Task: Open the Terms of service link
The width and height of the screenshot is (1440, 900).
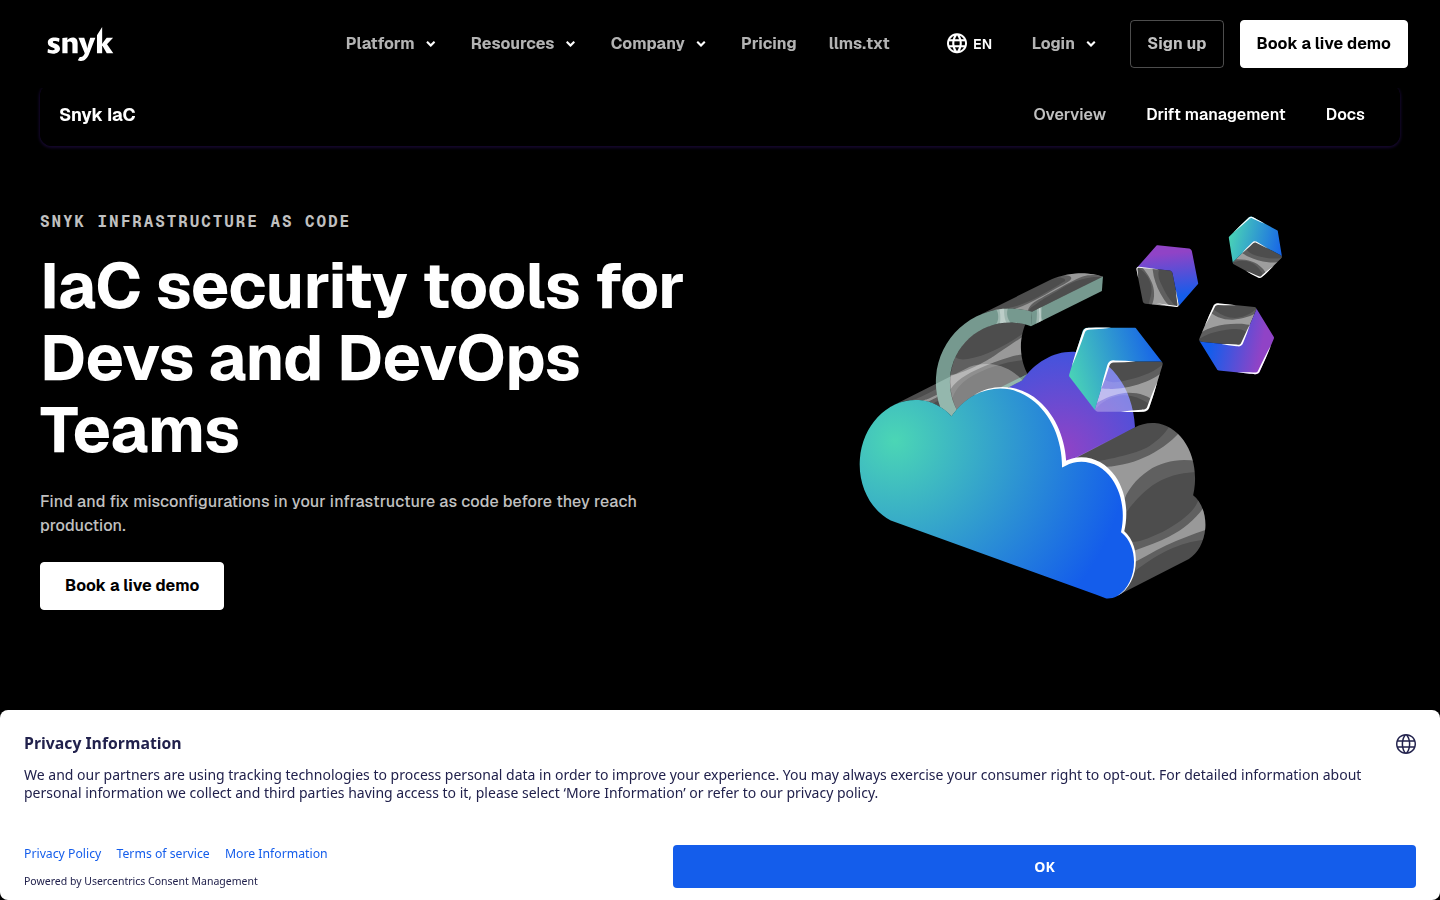Action: pos(163,854)
